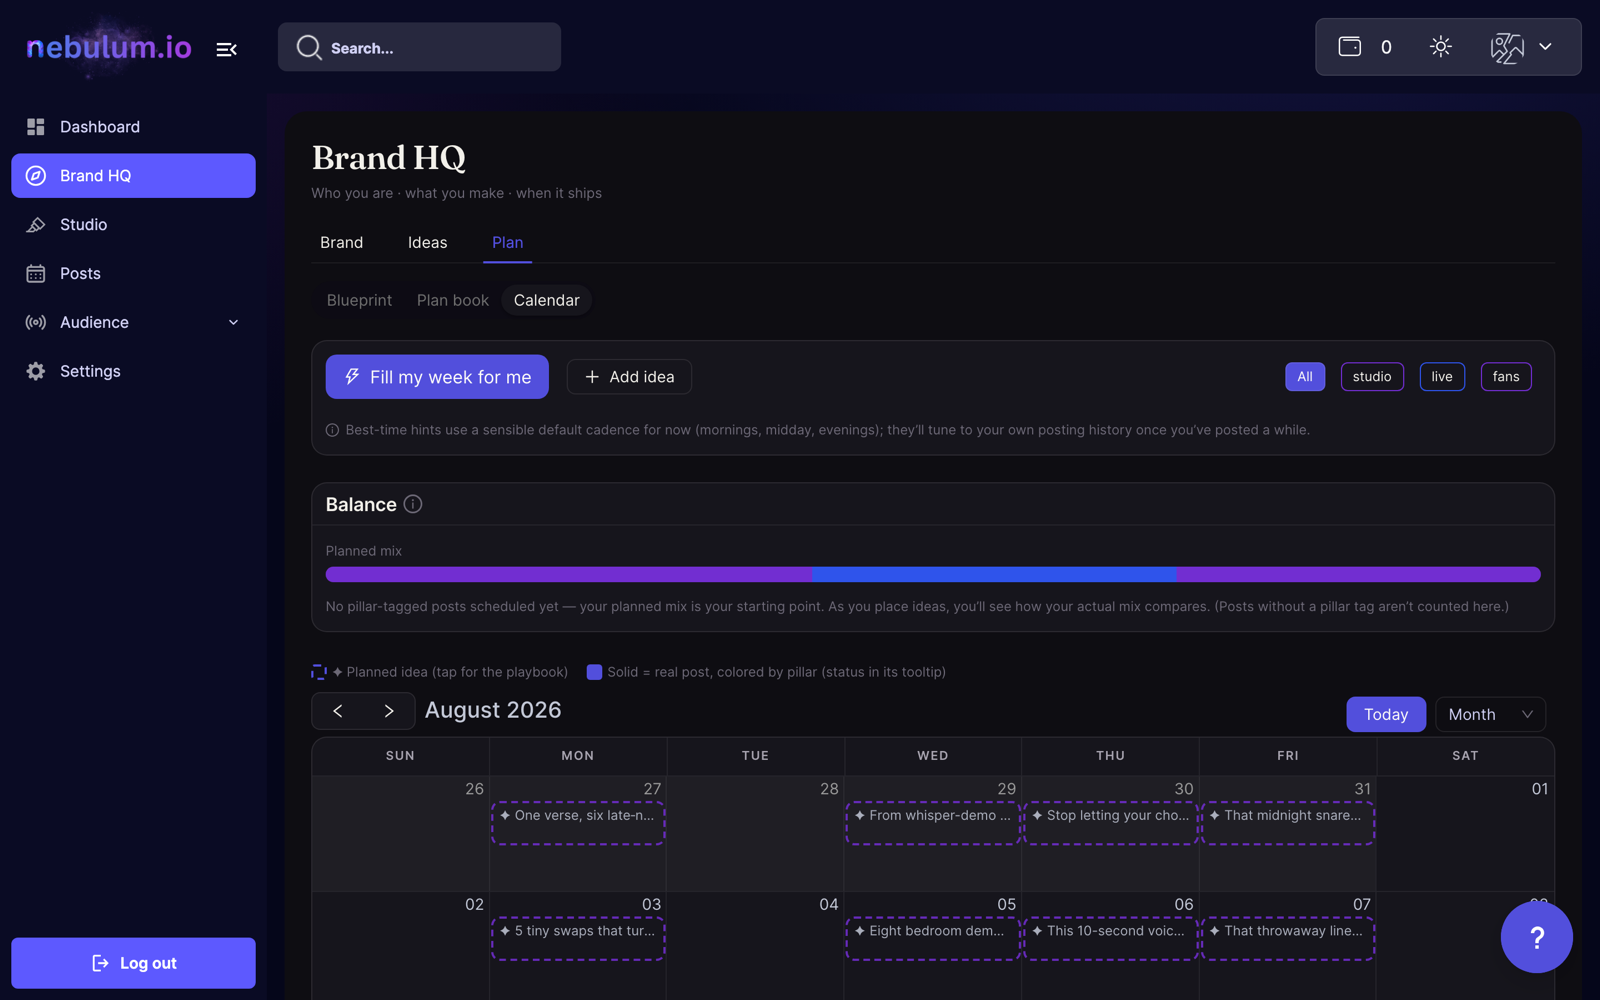
Task: Open idea 'That midnight snare...'
Action: click(1288, 823)
